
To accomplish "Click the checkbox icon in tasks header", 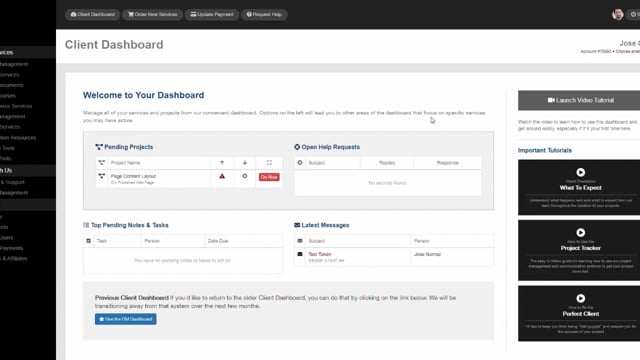I will (x=89, y=241).
